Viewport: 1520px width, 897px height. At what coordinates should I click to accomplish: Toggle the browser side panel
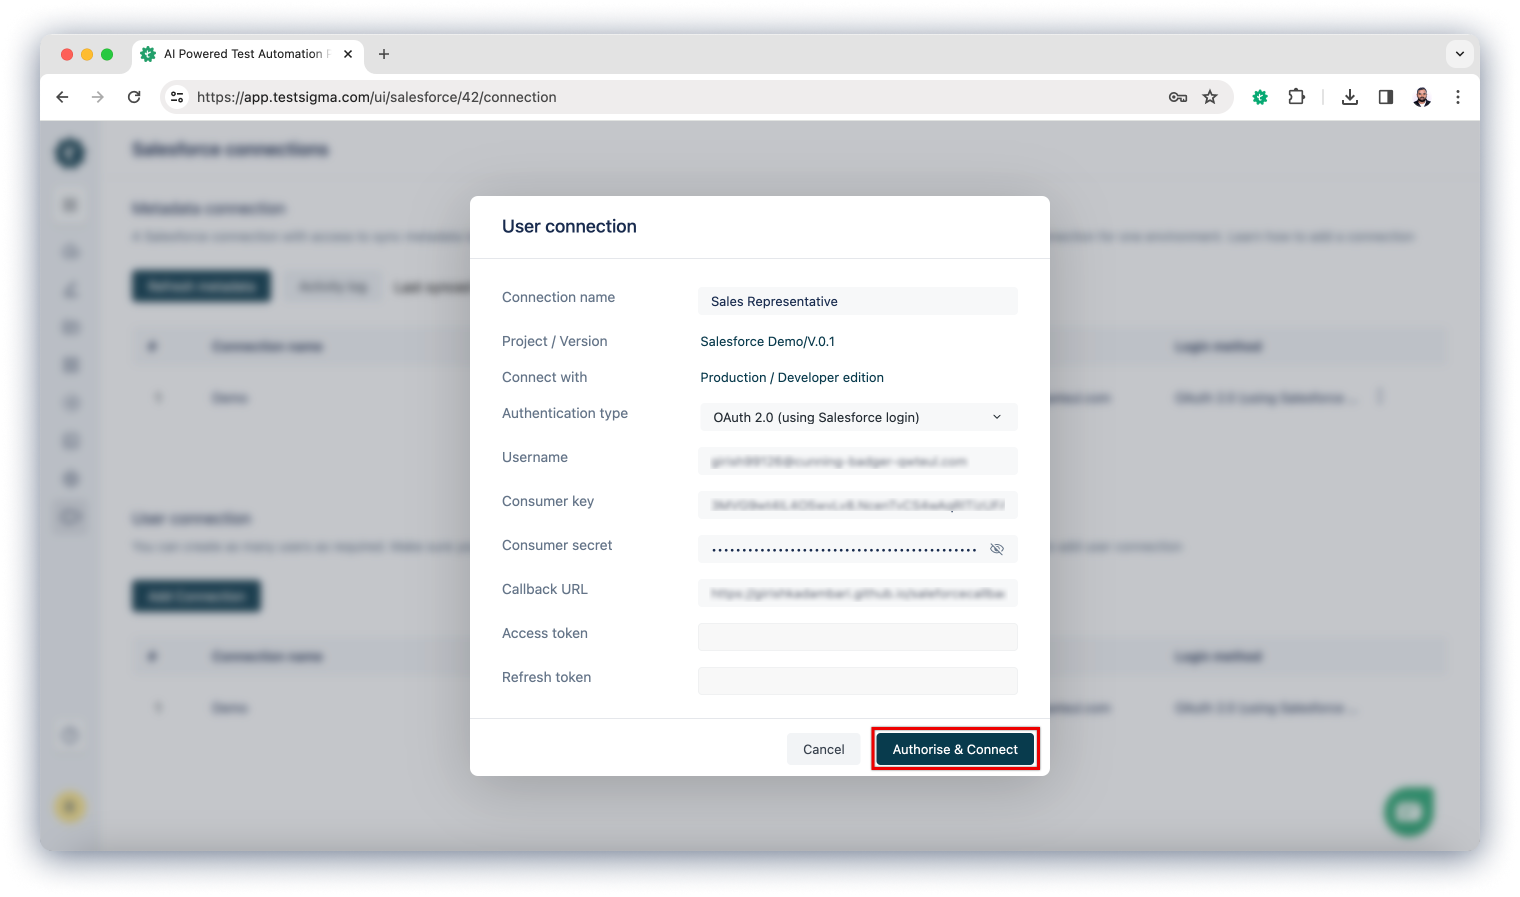1386,97
